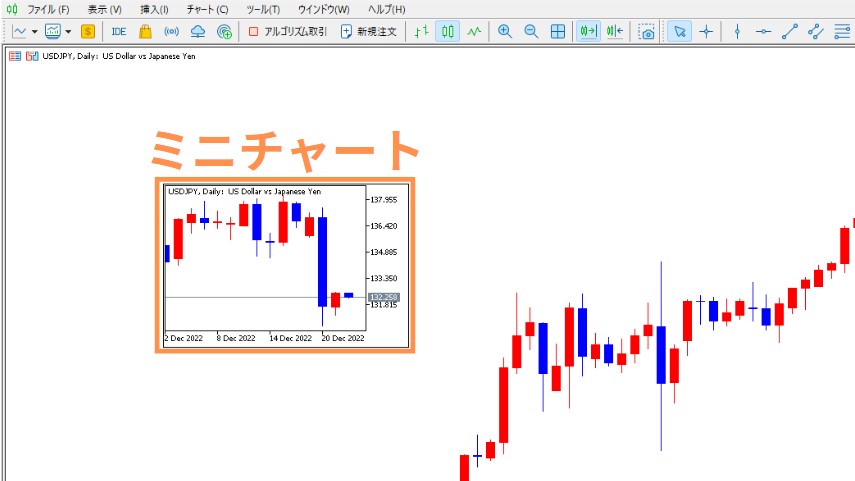Screen dimensions: 855x481
Task: Open the ウインドウ(W) menu
Action: click(x=323, y=9)
